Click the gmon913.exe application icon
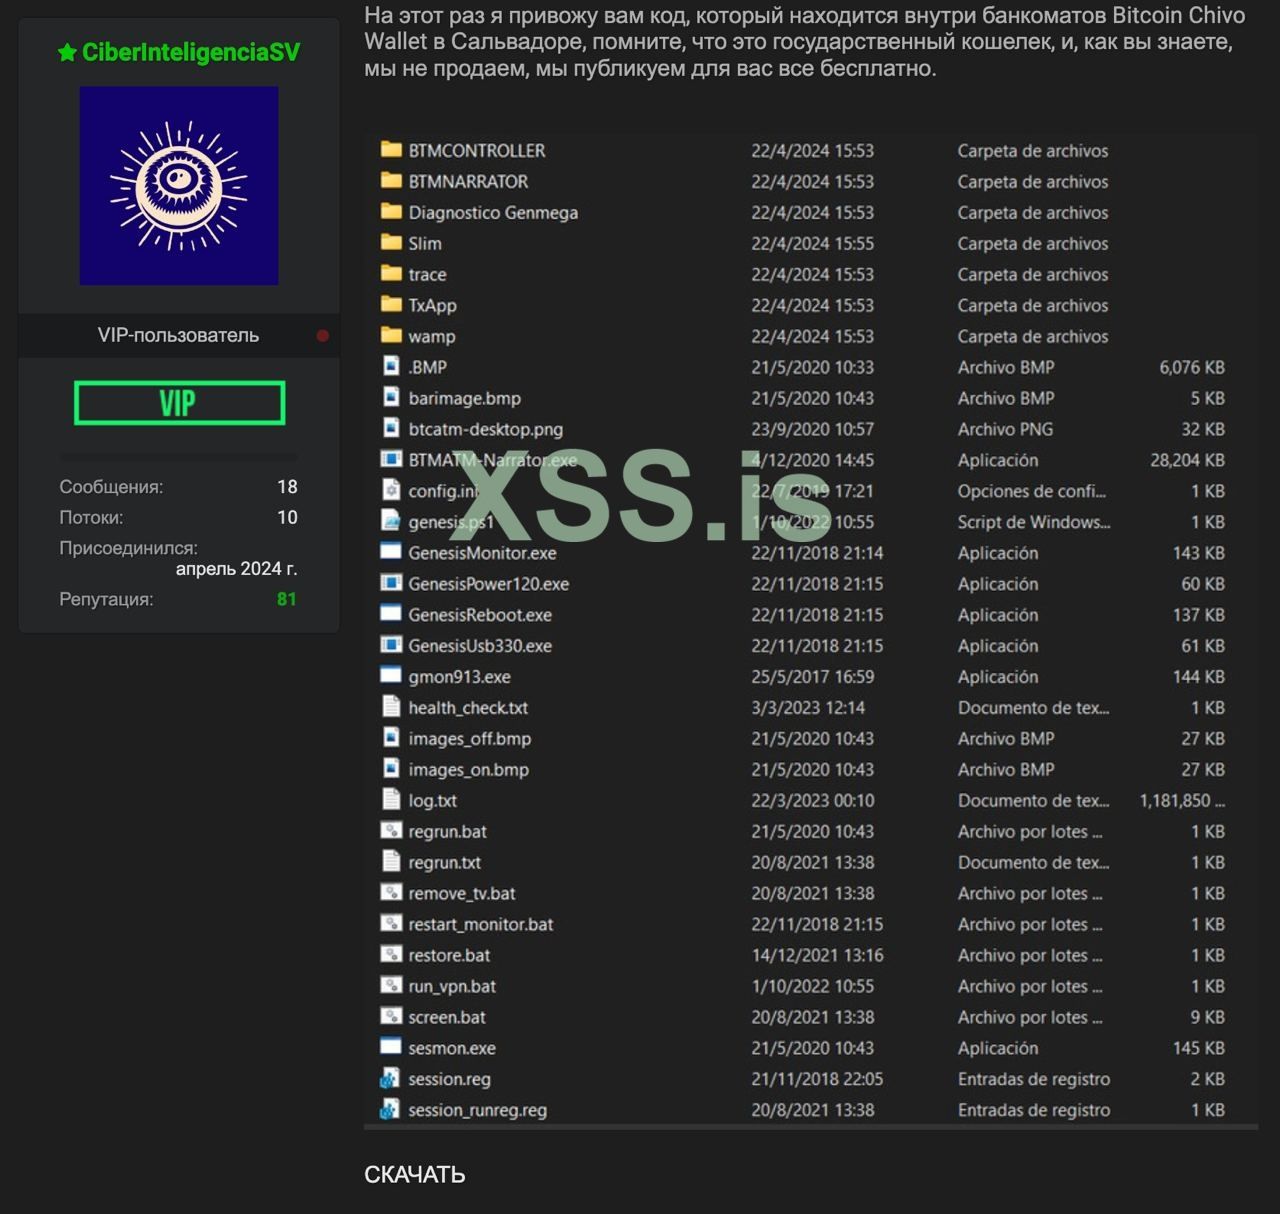Screen dimensions: 1280x1214 click(x=391, y=677)
